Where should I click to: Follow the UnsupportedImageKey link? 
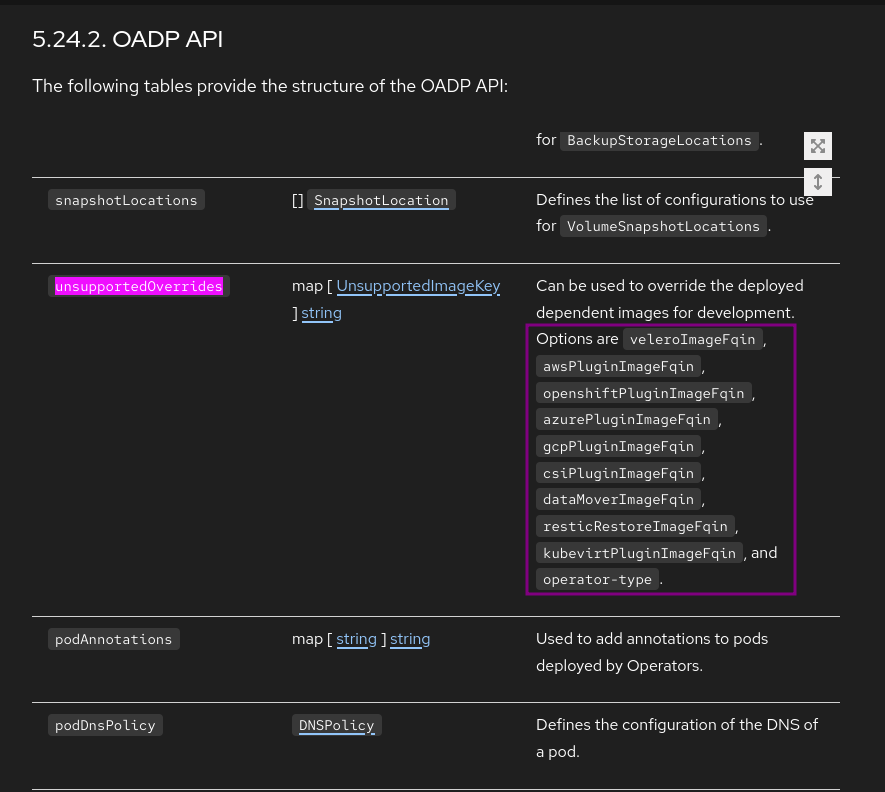pos(418,286)
